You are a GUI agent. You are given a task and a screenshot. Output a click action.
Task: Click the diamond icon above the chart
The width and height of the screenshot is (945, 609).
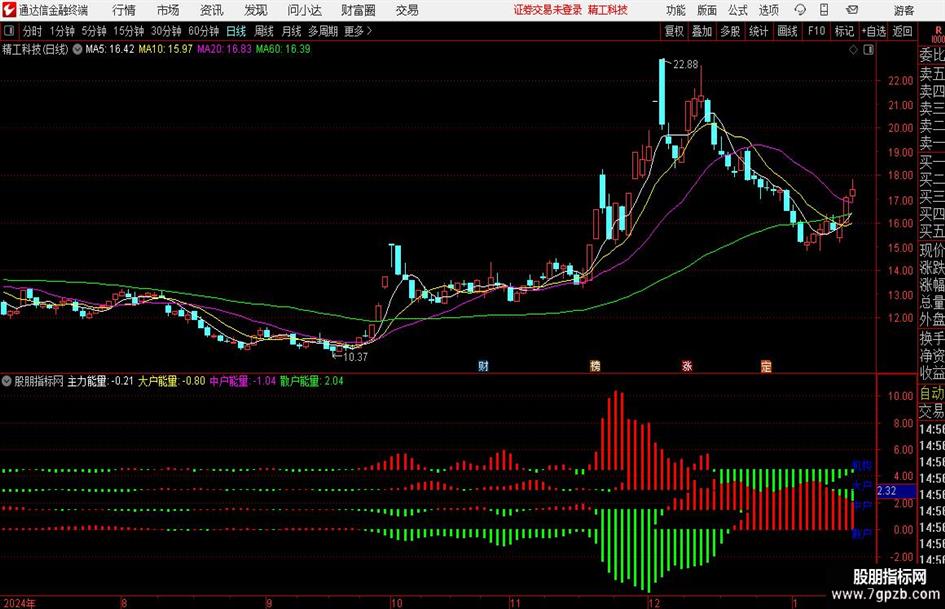pyautogui.click(x=853, y=50)
